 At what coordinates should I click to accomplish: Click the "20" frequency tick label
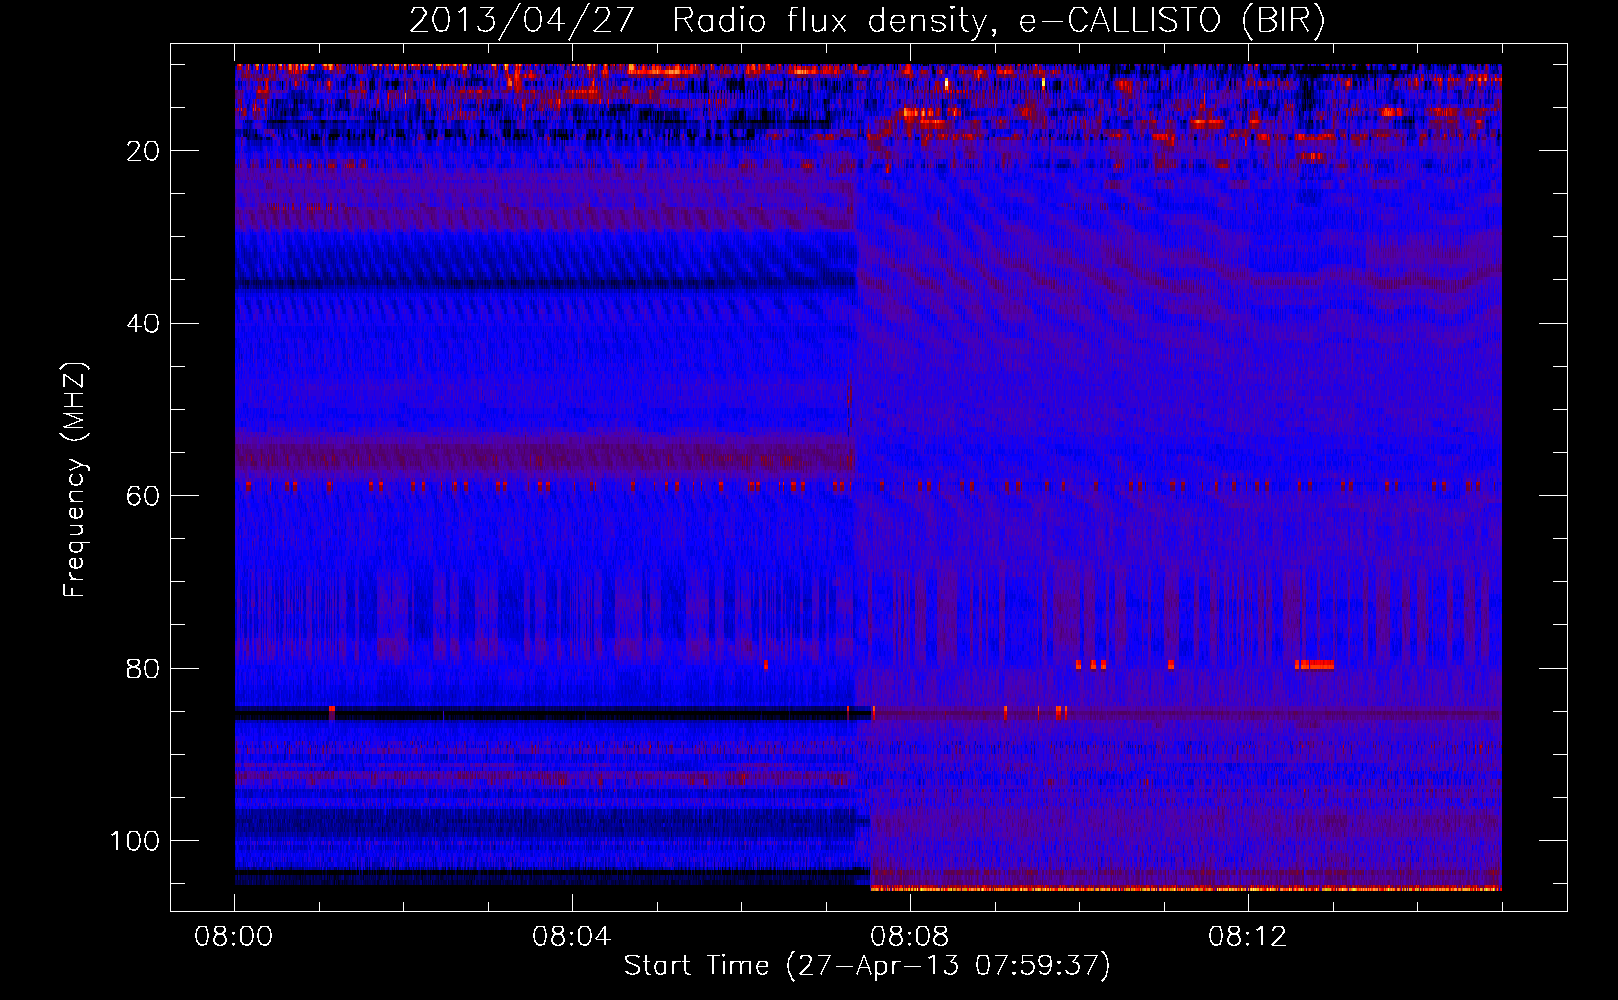tap(144, 151)
